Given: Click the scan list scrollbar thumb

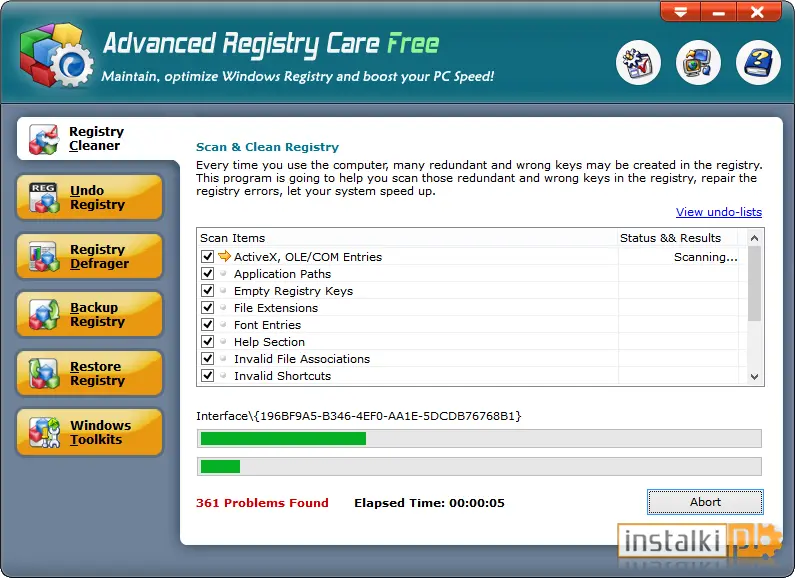Looking at the screenshot, I should tap(754, 284).
